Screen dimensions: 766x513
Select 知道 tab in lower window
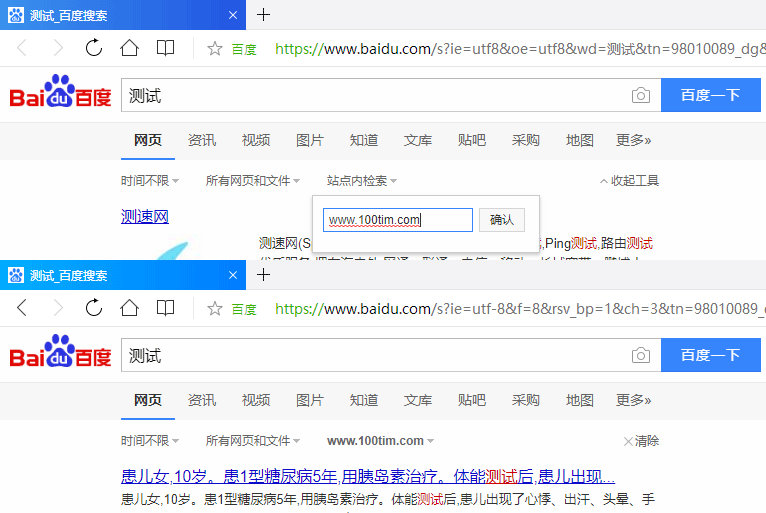point(364,400)
